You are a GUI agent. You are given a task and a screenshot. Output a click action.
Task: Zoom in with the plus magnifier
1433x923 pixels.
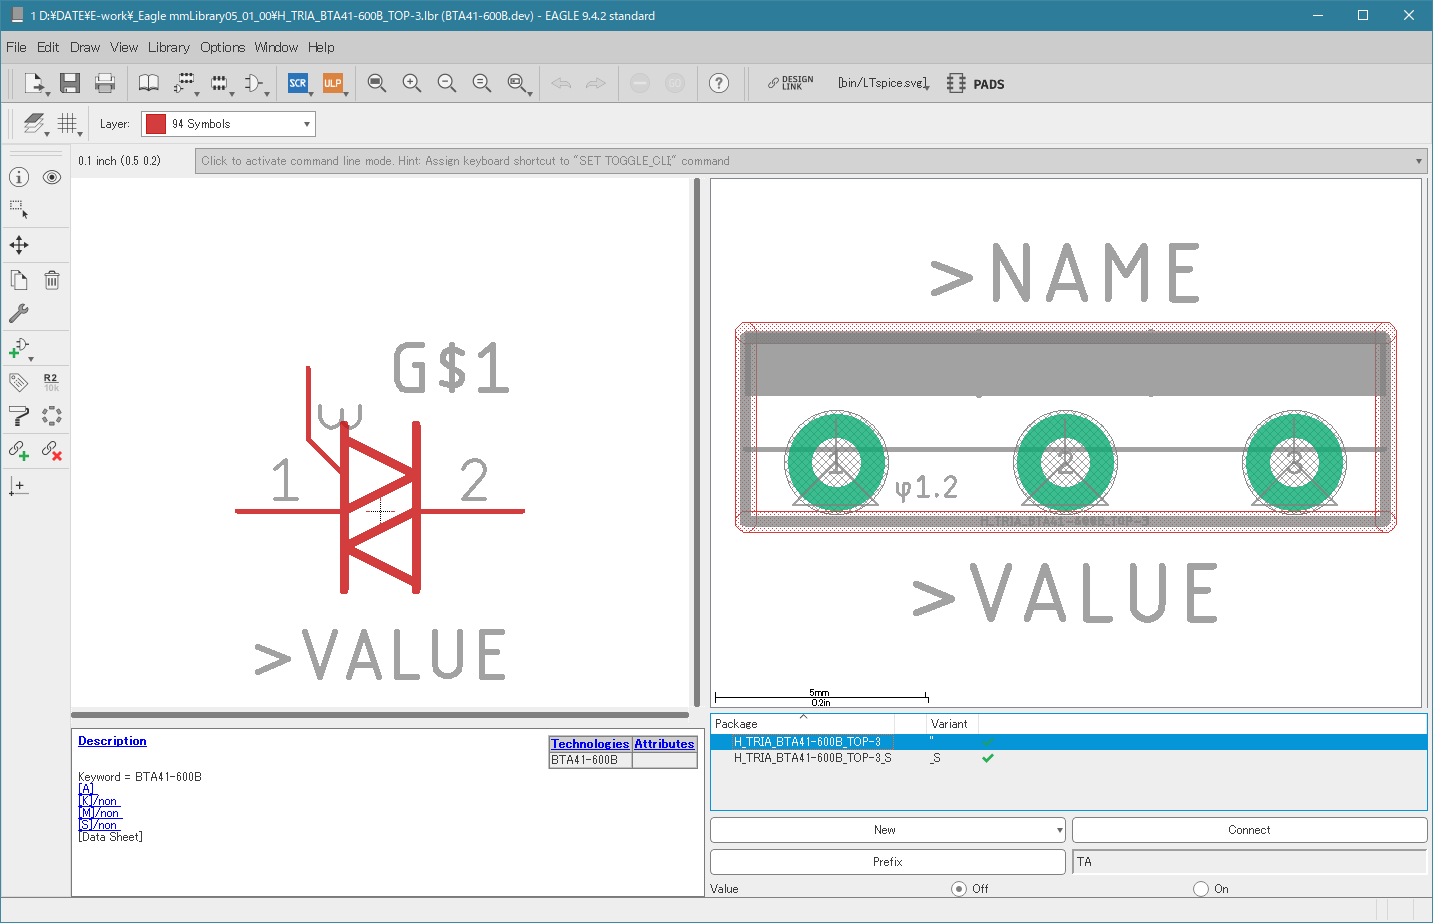tap(411, 83)
